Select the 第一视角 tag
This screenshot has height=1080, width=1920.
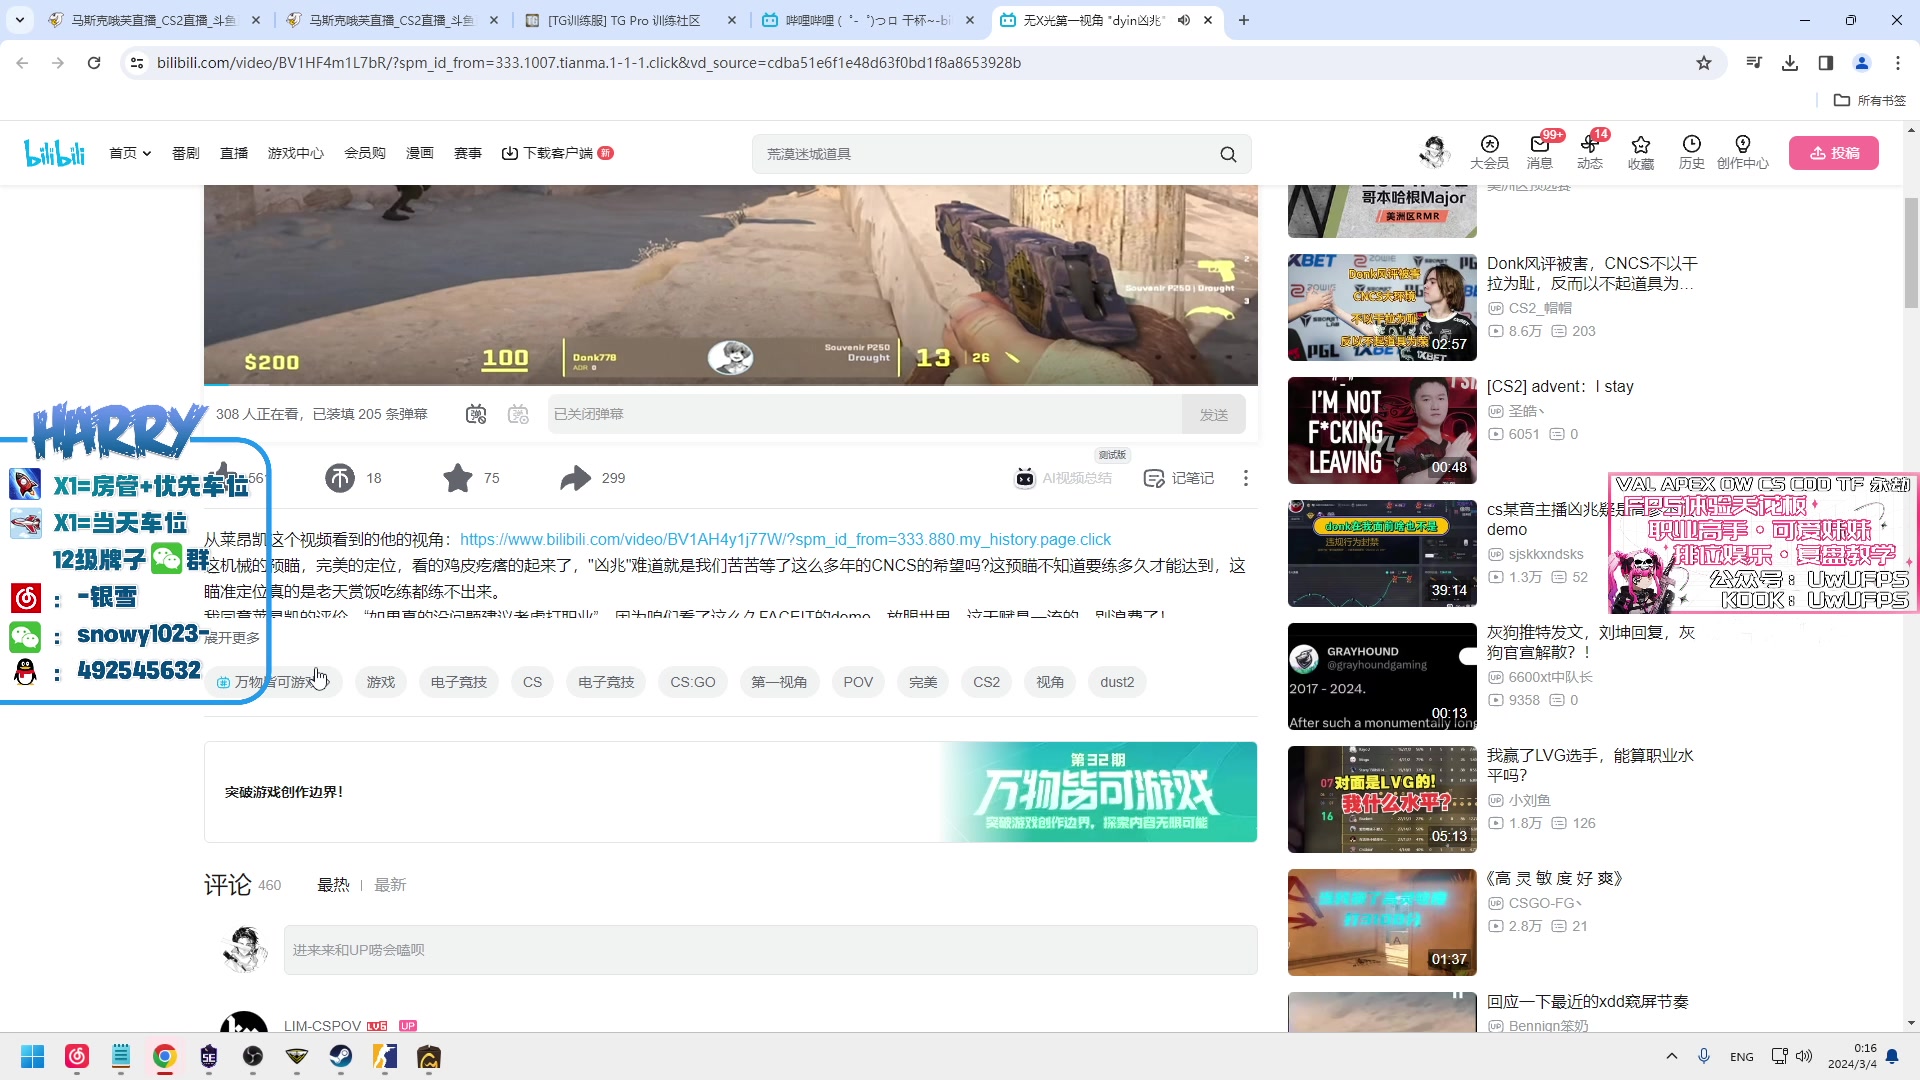(779, 682)
